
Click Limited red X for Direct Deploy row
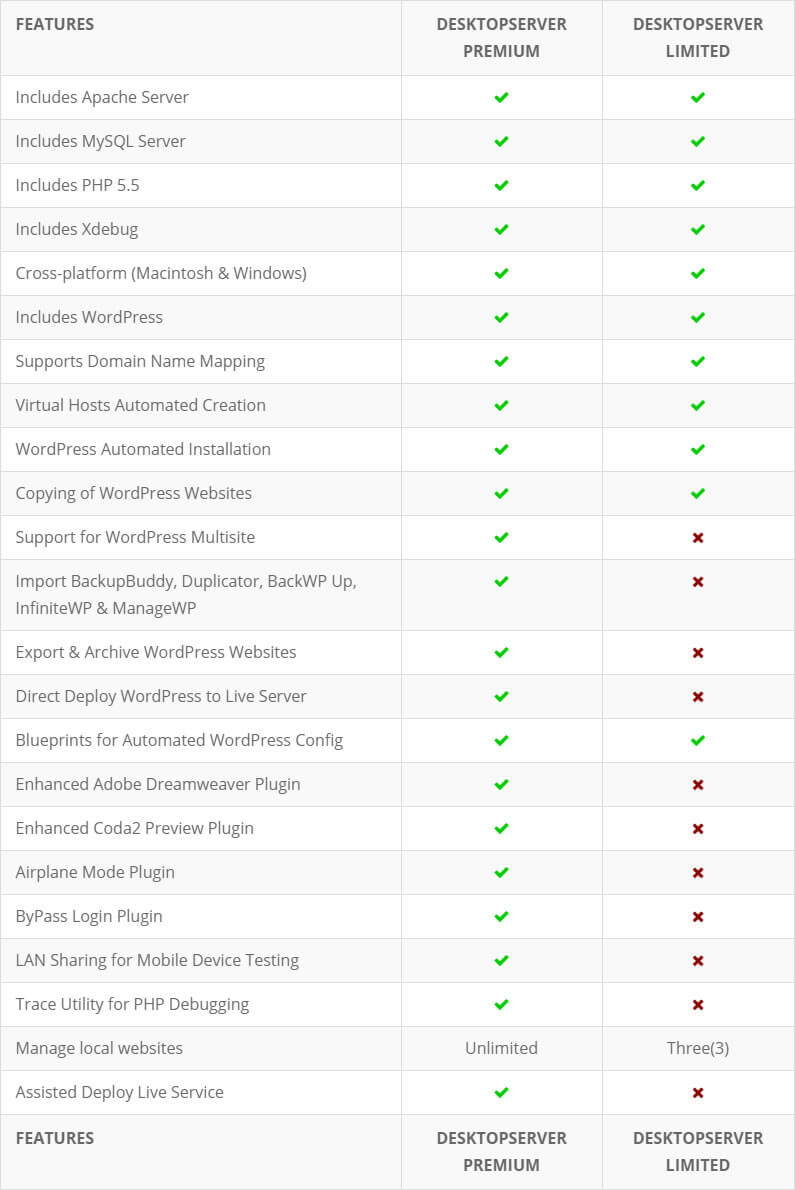(x=698, y=697)
